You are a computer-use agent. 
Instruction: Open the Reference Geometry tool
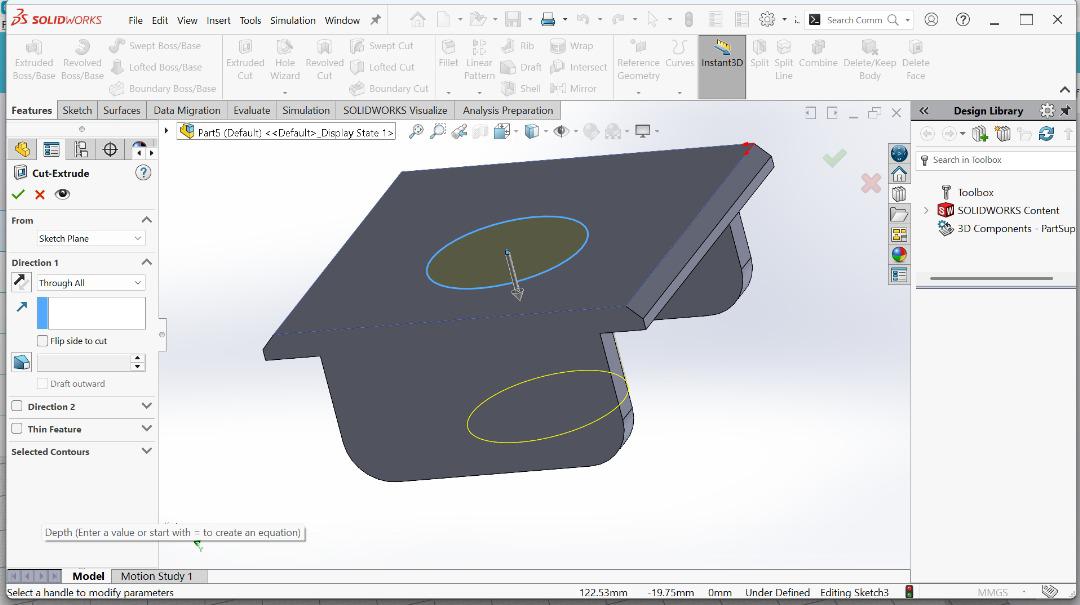click(638, 60)
